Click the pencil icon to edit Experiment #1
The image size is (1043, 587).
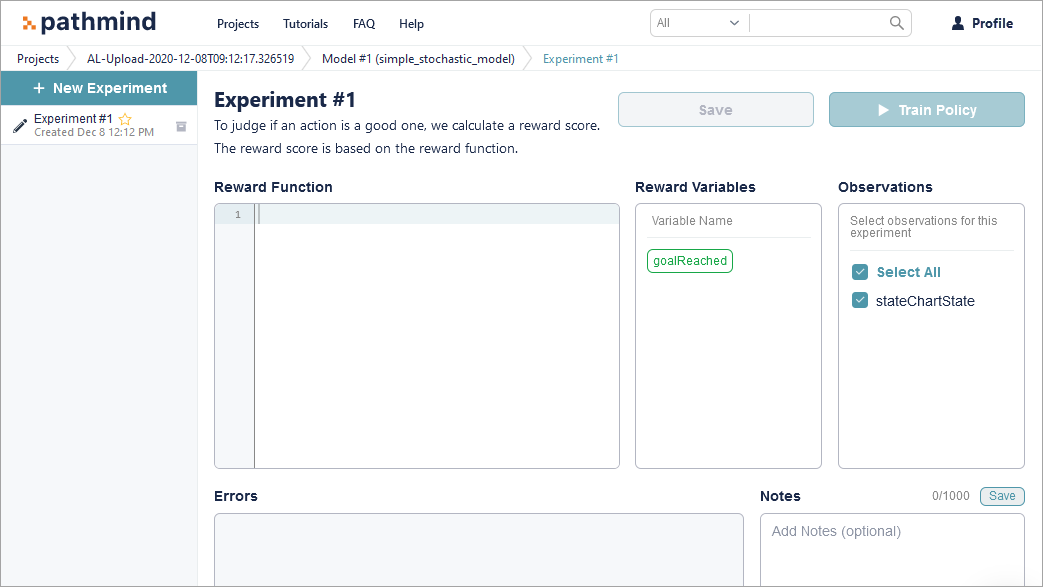coord(19,125)
